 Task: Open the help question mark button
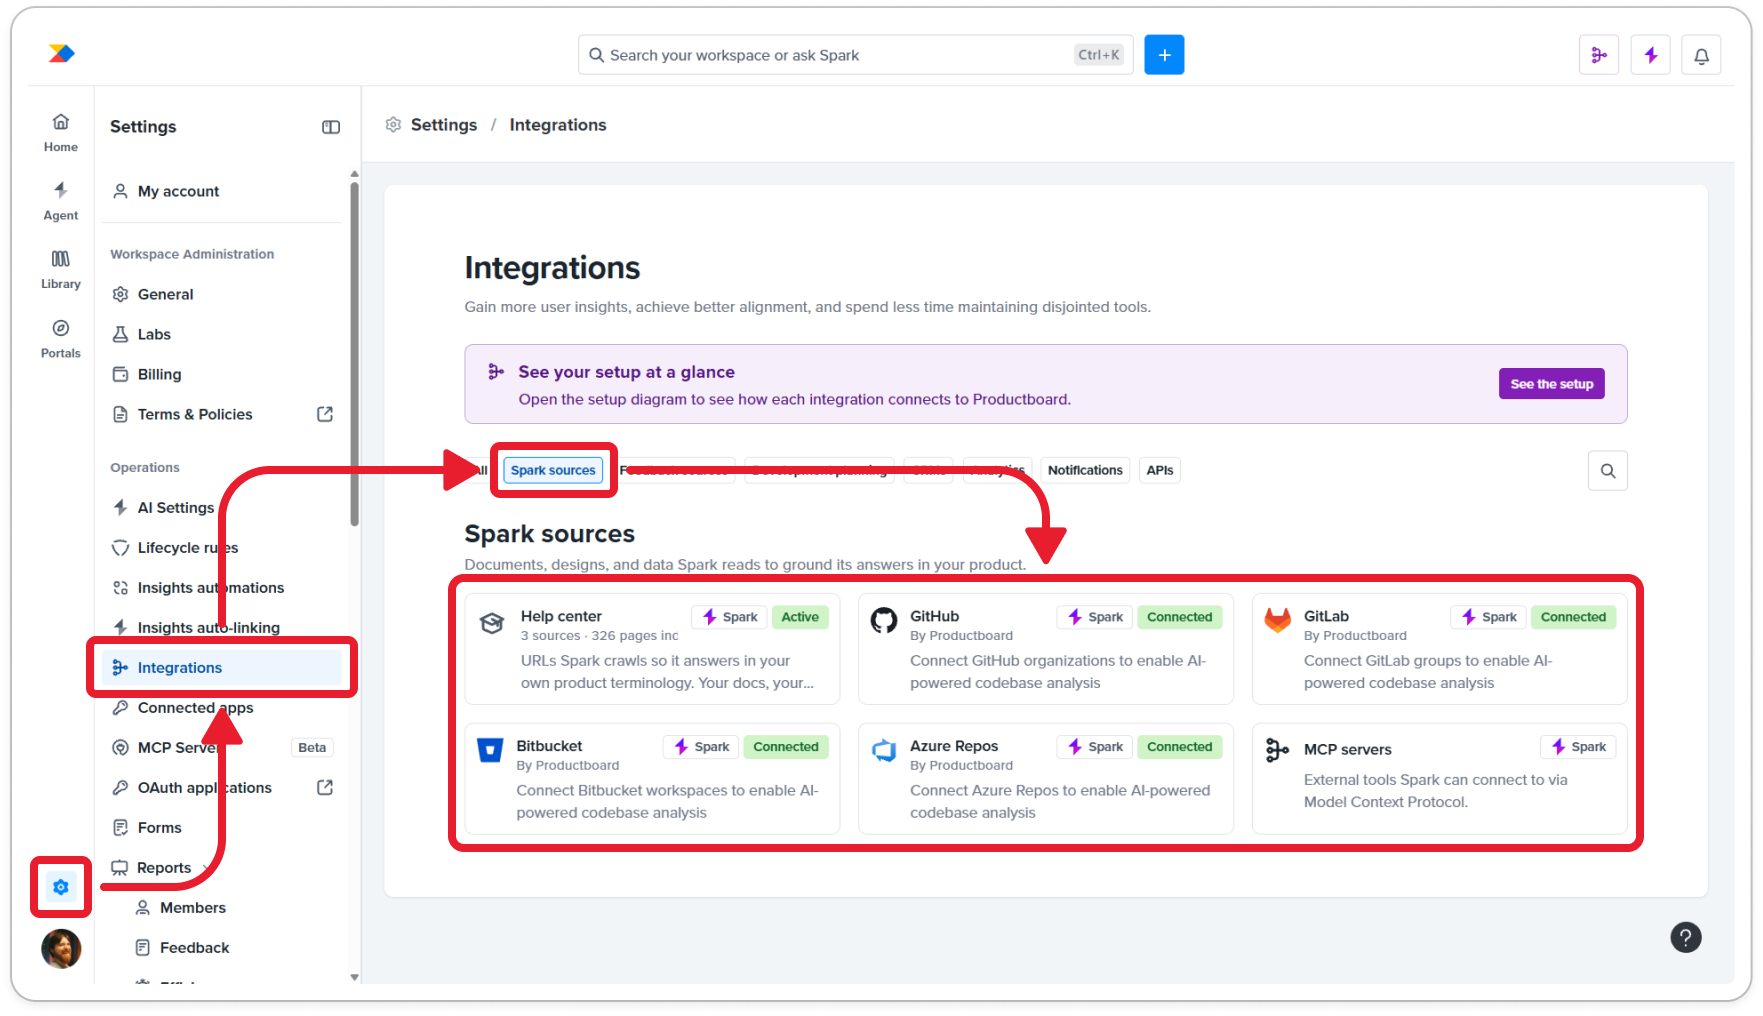point(1686,937)
